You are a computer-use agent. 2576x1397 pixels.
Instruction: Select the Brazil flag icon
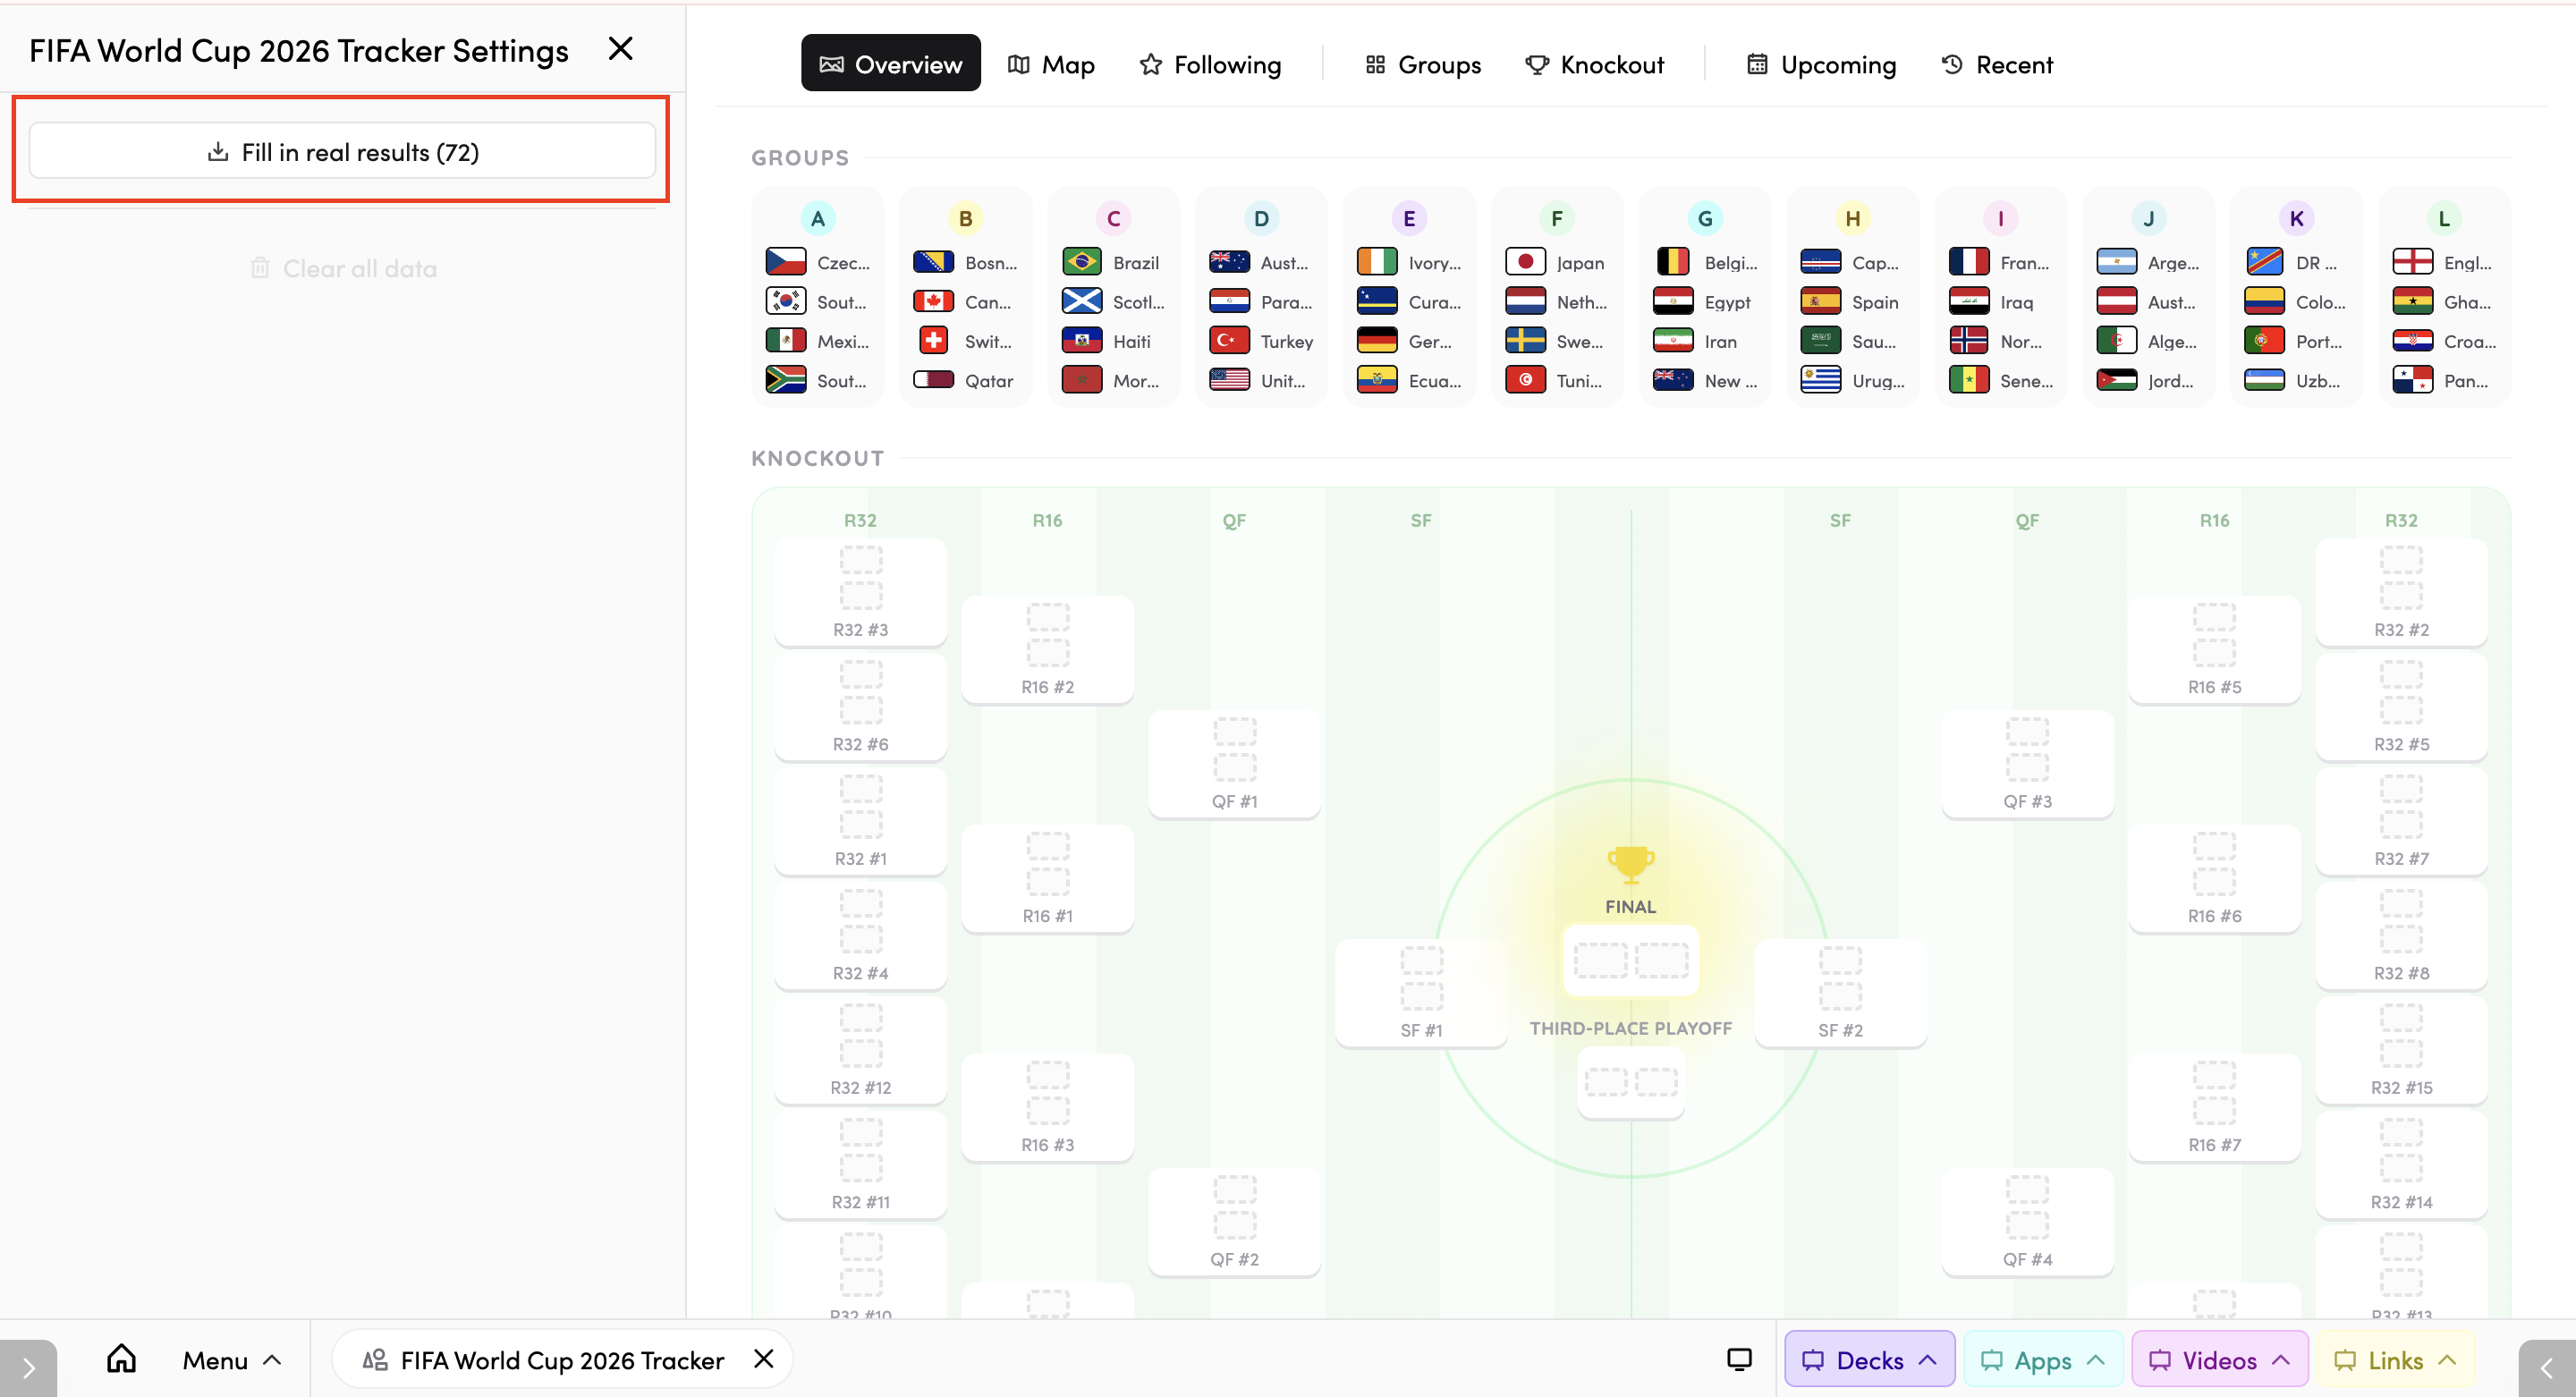1082,262
